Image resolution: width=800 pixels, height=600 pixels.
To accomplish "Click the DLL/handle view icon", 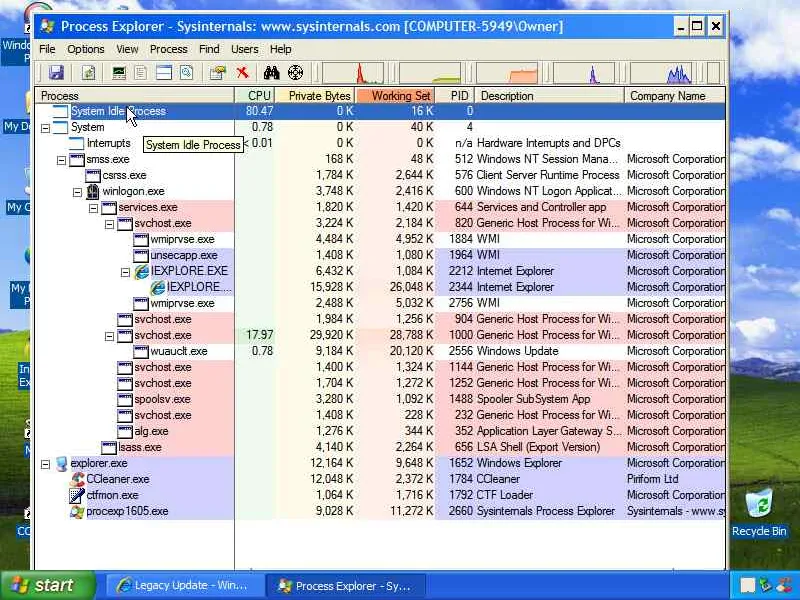I will pos(186,73).
